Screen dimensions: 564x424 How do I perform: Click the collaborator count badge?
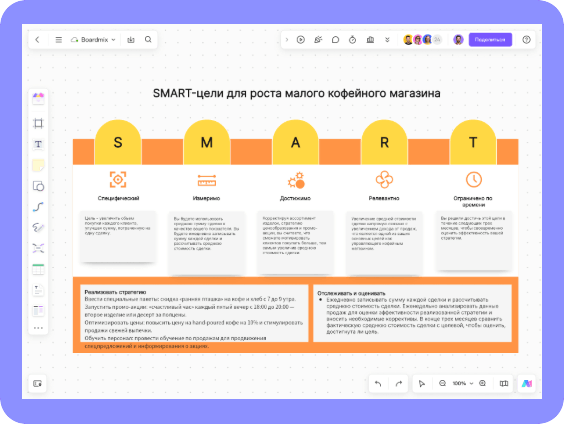click(x=437, y=40)
